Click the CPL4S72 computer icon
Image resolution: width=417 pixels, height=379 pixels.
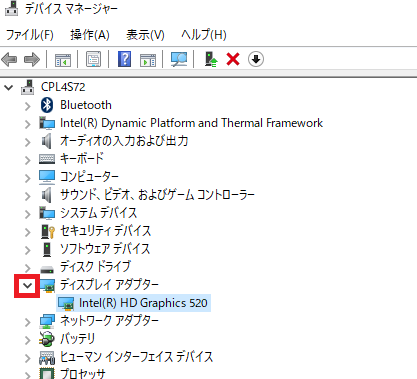[x=27, y=87]
